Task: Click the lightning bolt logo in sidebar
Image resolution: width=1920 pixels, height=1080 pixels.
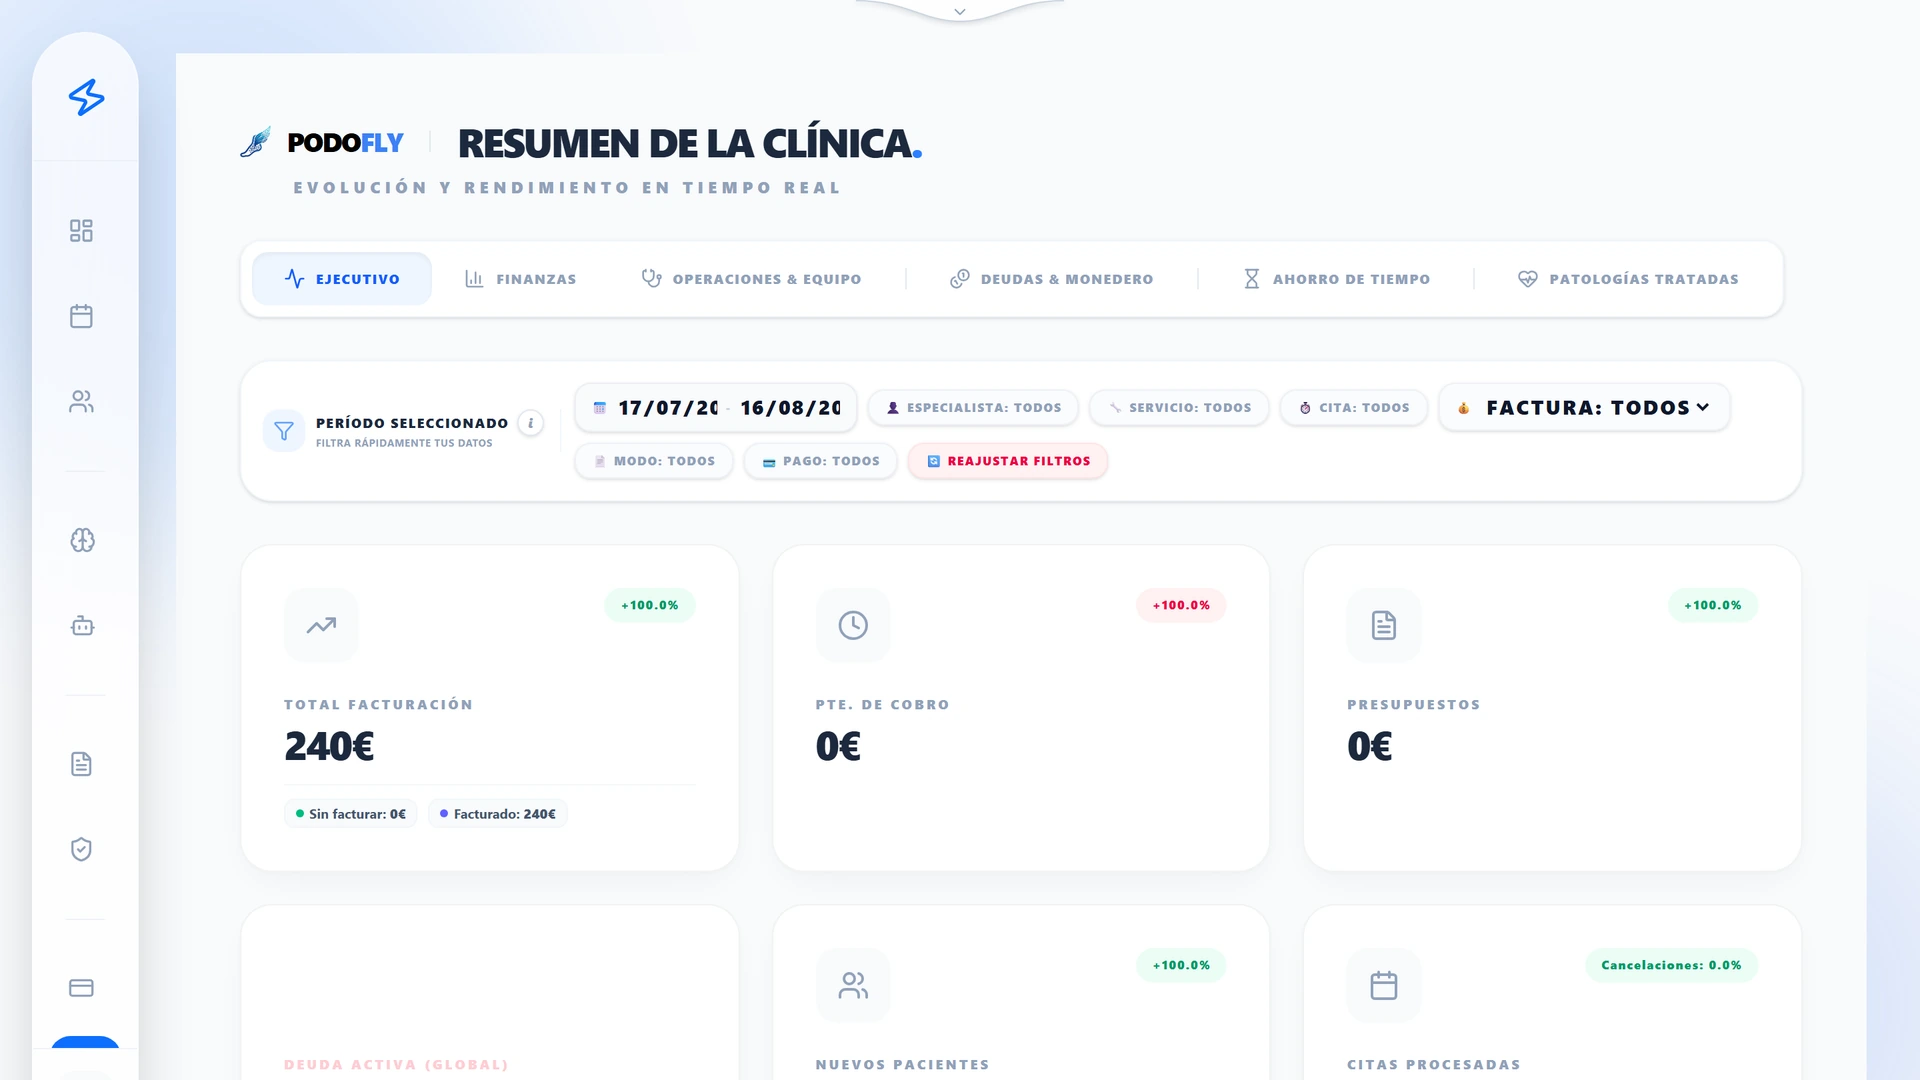Action: 86,97
